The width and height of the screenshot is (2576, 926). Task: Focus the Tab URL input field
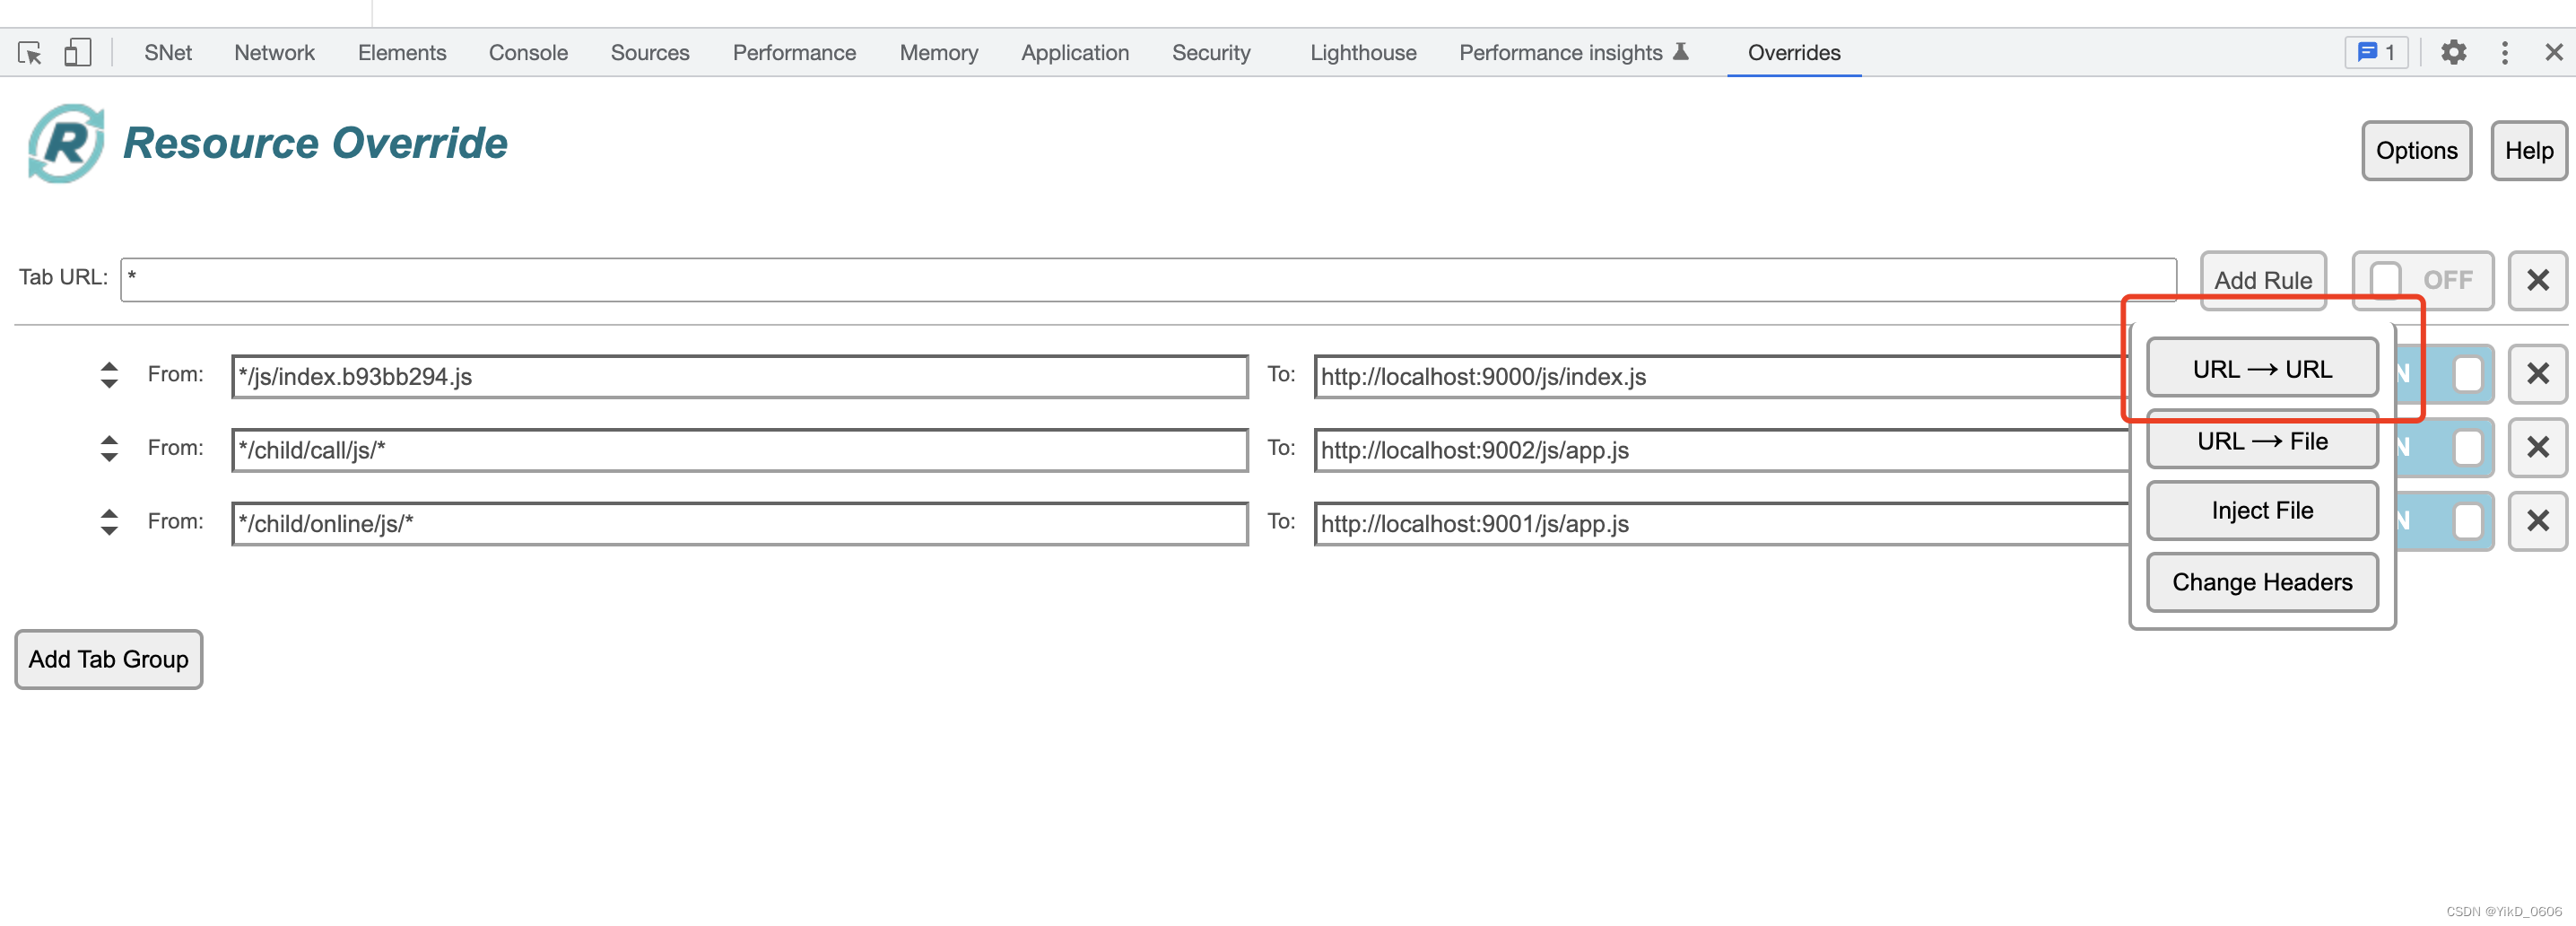[1148, 280]
